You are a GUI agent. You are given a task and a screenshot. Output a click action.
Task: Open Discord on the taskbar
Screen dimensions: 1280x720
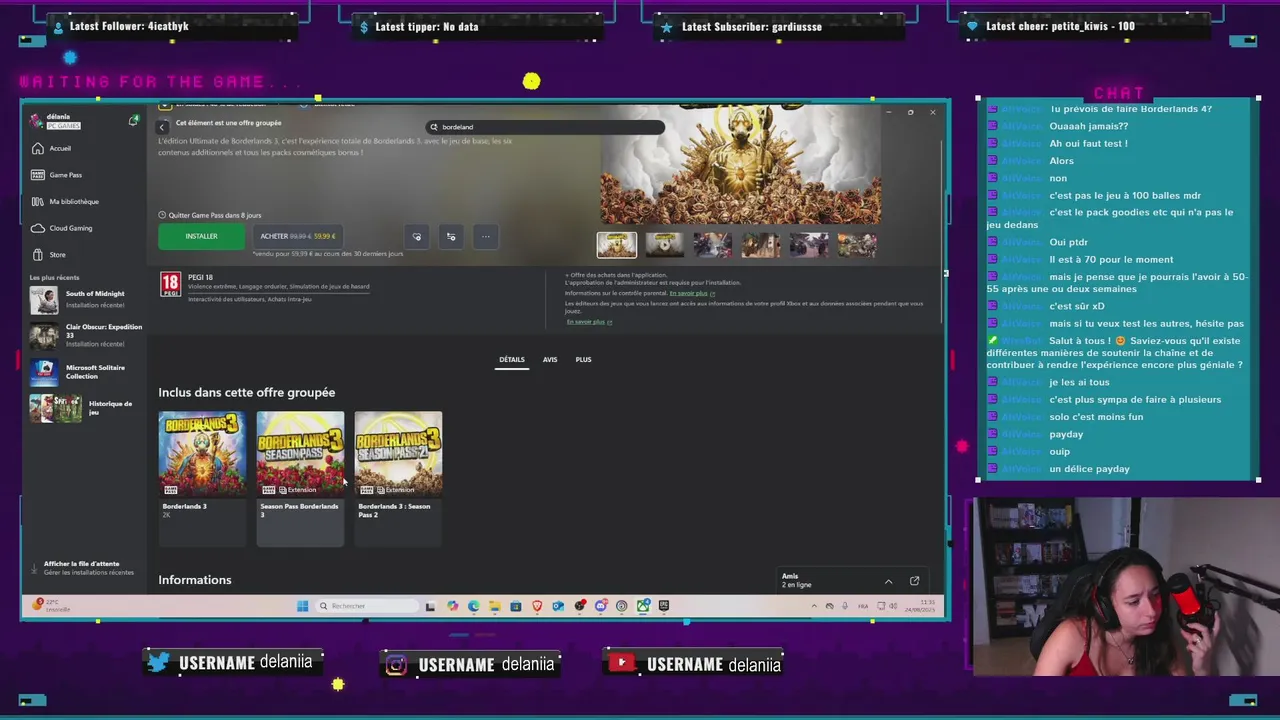pyautogui.click(x=601, y=606)
